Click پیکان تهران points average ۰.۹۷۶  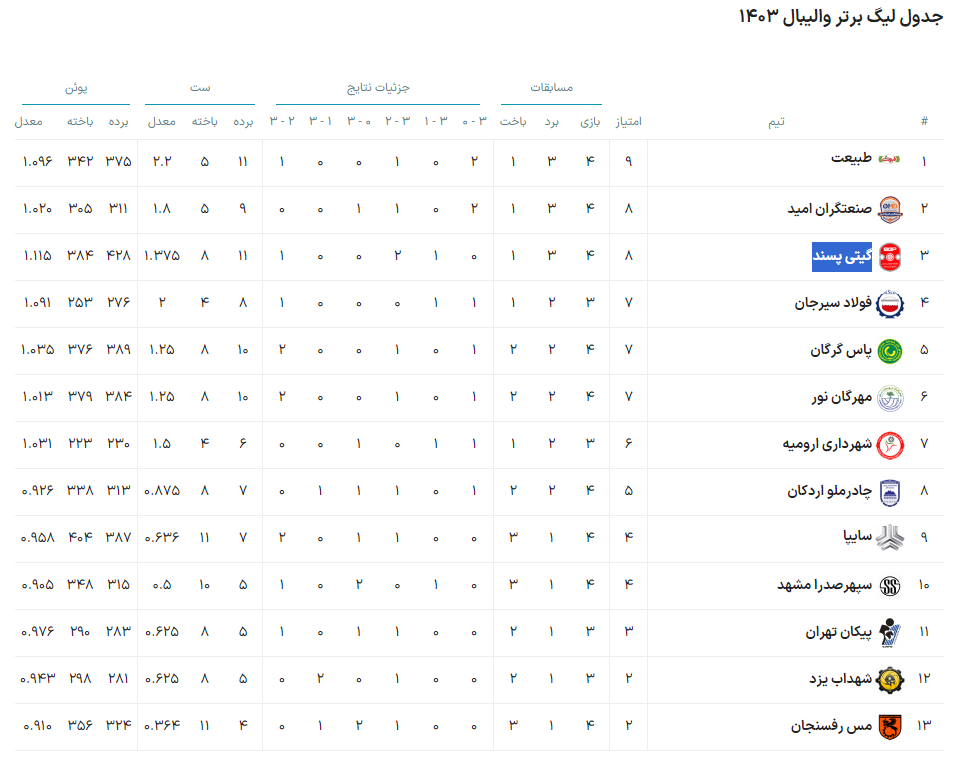click(x=37, y=632)
